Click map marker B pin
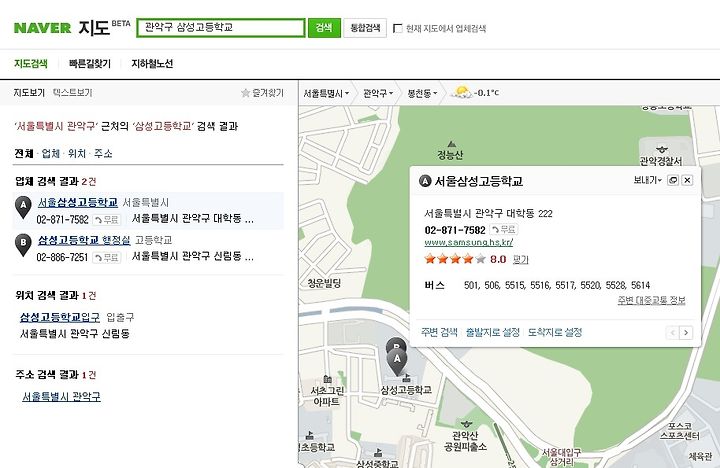Image resolution: width=720 pixels, height=468 pixels. click(395, 343)
